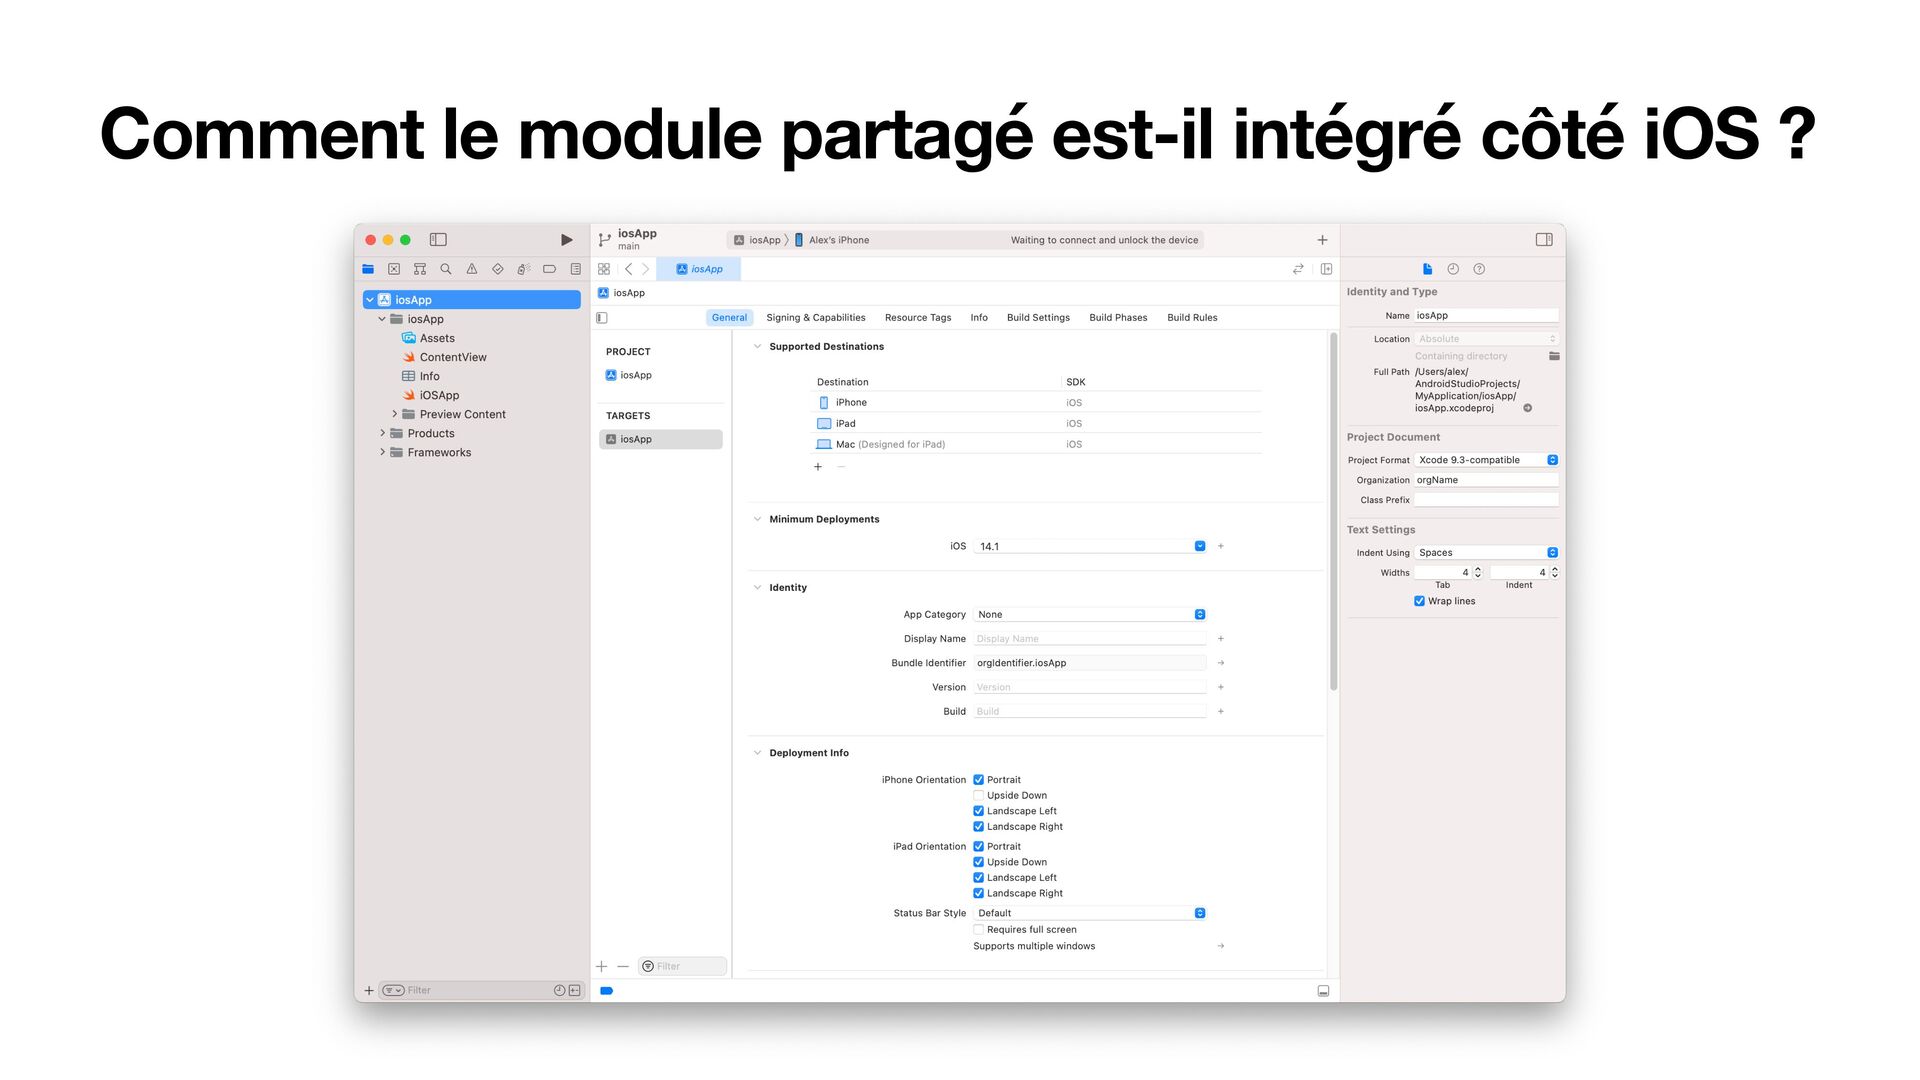Screen dimensions: 1920x1080
Task: Click the Display Name field
Action: tap(1090, 639)
